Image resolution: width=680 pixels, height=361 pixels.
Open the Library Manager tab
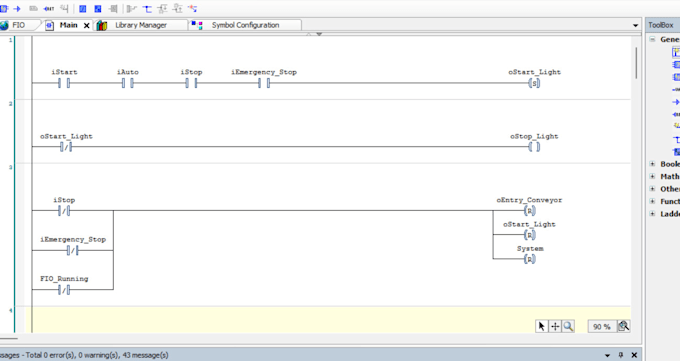click(x=141, y=25)
